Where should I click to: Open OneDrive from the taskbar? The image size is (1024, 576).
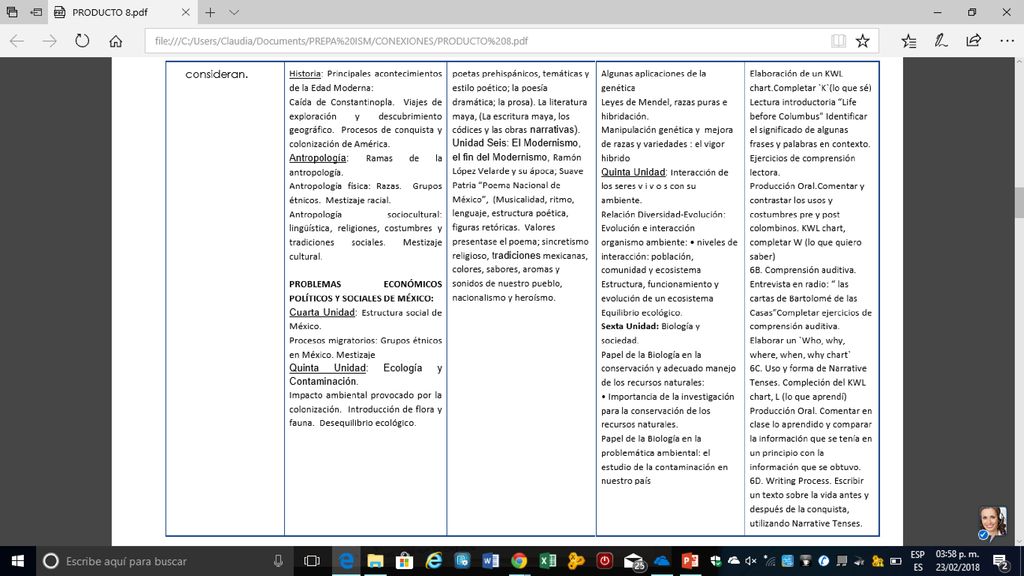[x=662, y=561]
